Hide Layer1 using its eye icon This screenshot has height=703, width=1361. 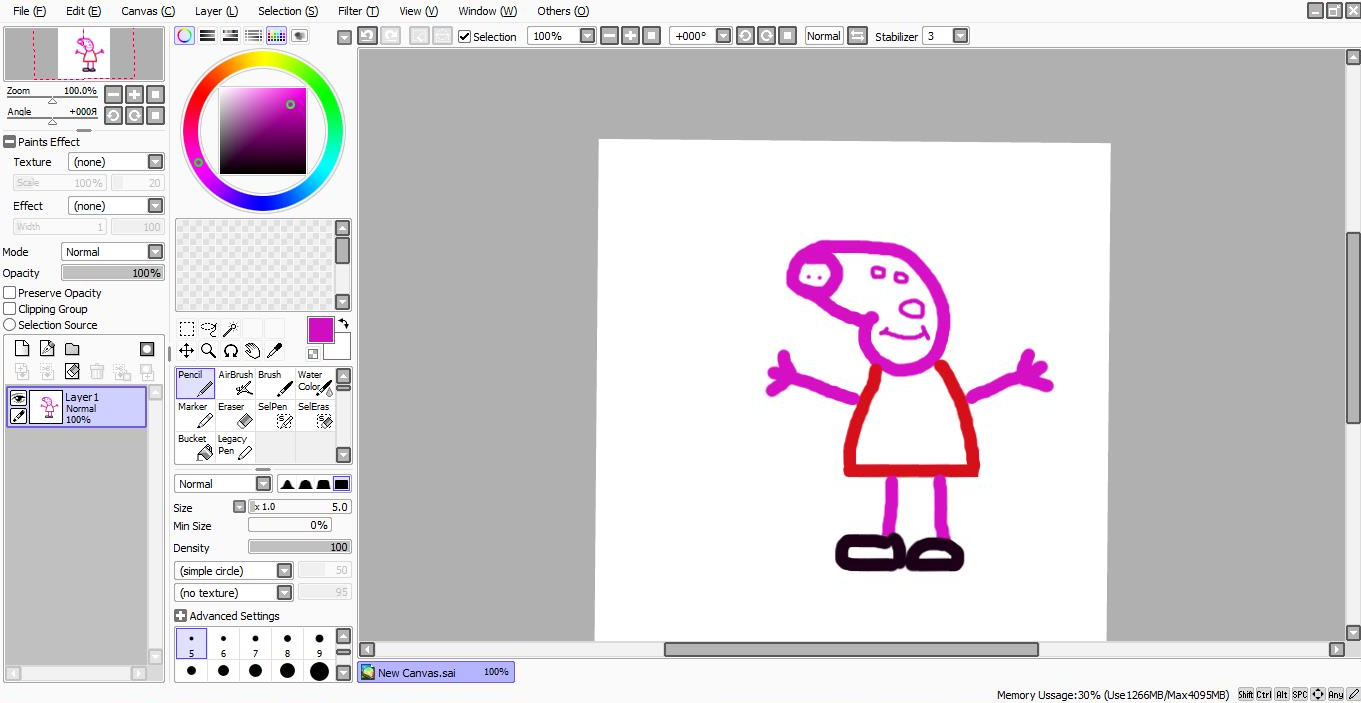coord(18,398)
